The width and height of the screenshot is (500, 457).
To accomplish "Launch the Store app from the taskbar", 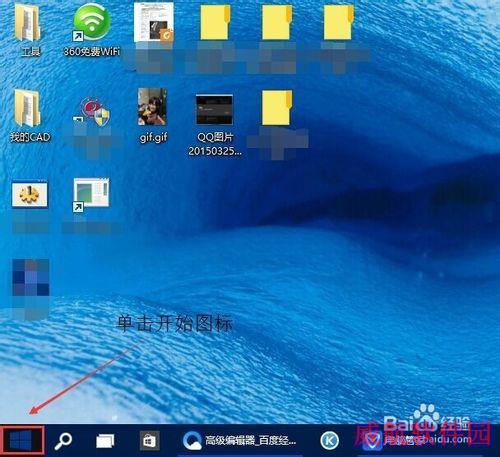I will coord(149,440).
